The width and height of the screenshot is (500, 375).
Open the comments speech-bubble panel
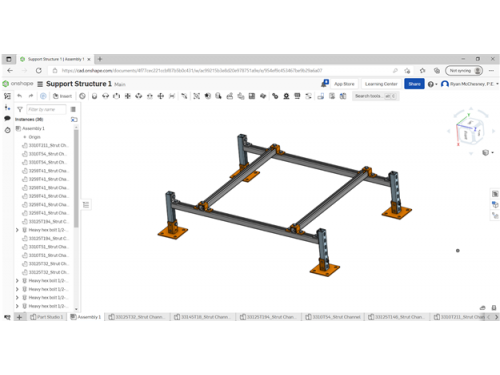coord(7,118)
